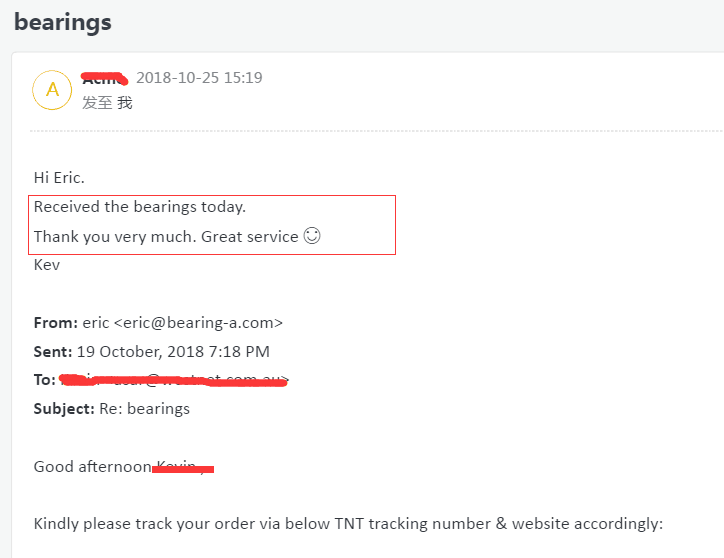Click the Good afternoon greeting

tap(92, 467)
